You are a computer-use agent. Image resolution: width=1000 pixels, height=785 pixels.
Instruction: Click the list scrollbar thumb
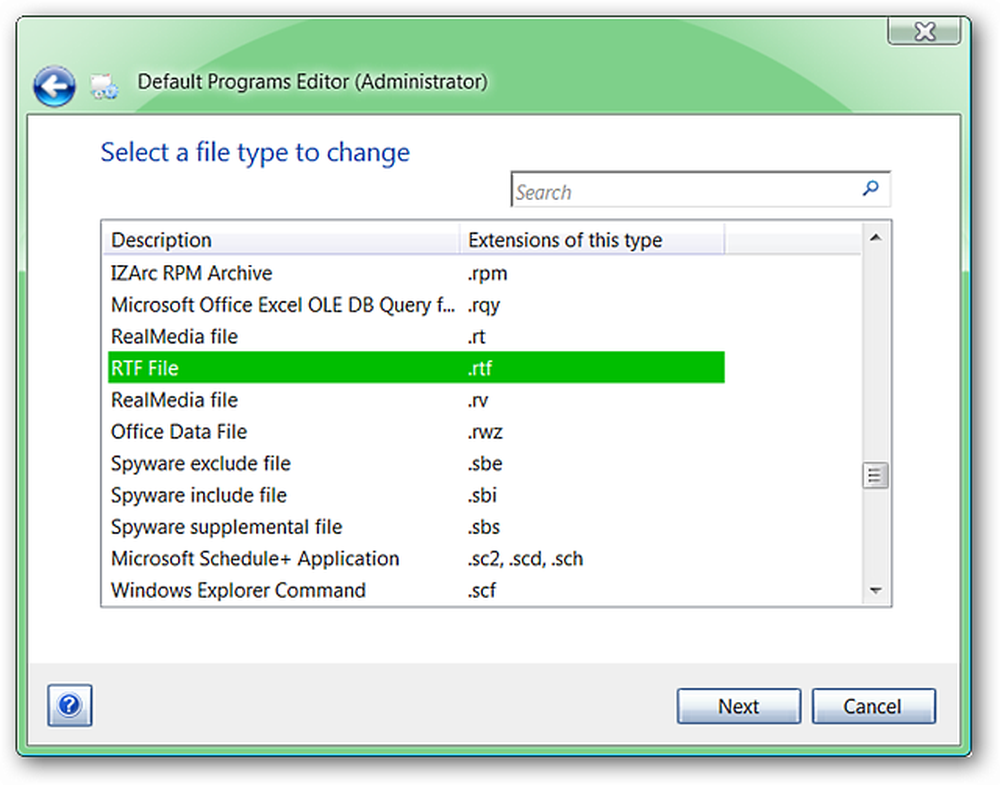click(876, 475)
